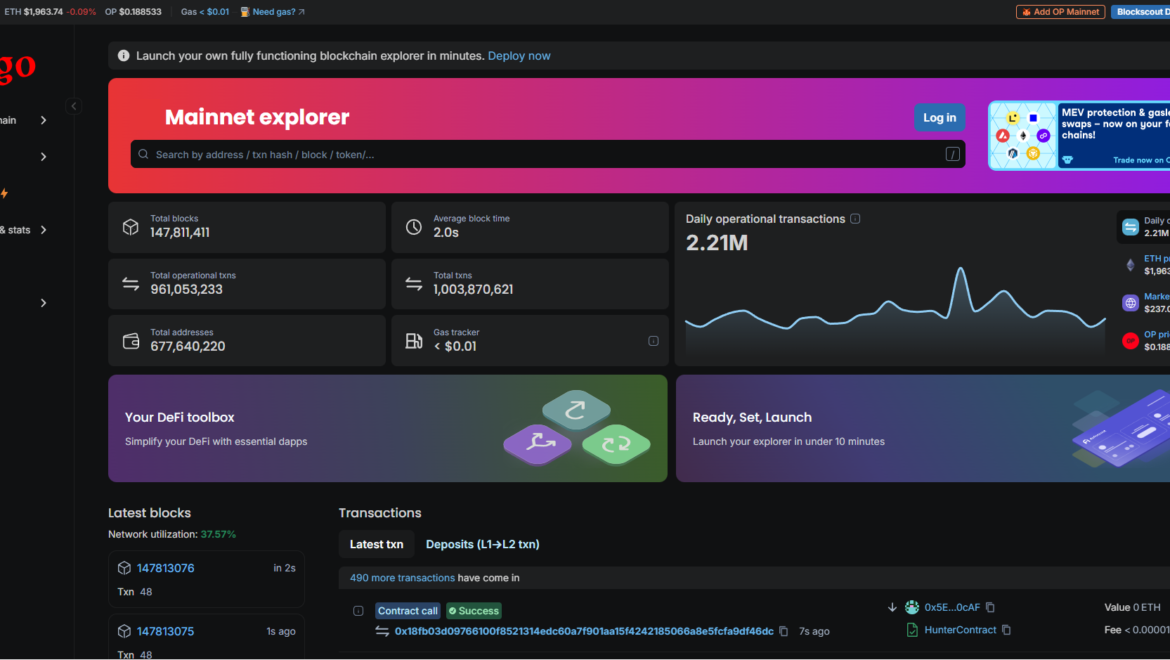Viewport: 1170px width, 660px height.
Task: Load the 490 more transactions link
Action: tap(402, 578)
